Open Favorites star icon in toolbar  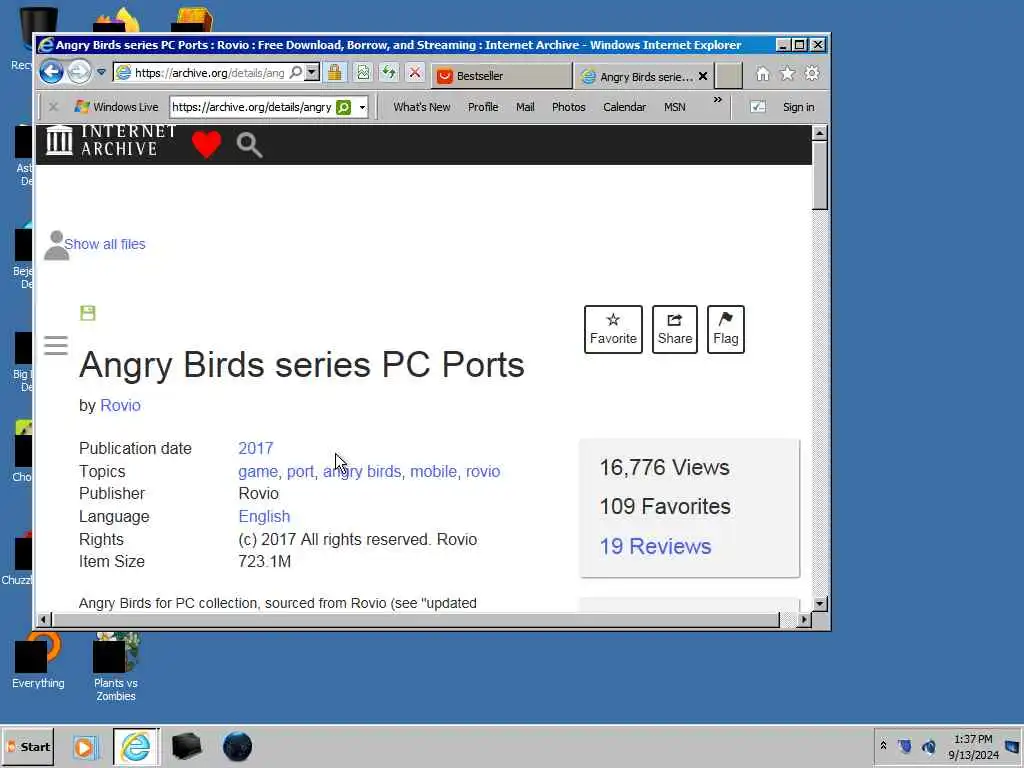tap(788, 74)
